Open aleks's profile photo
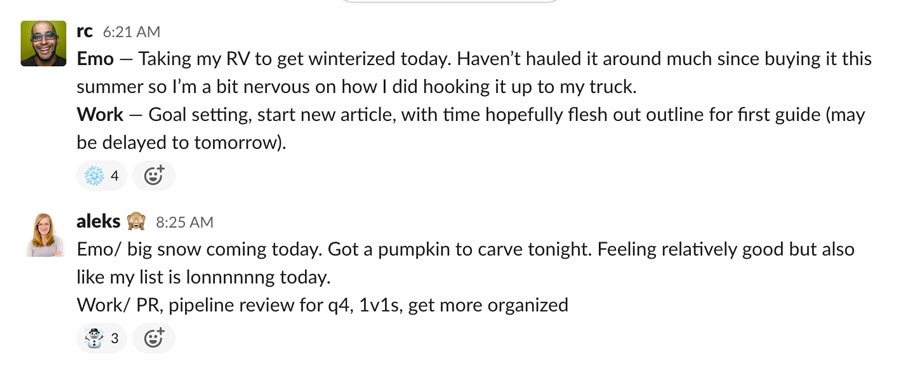Viewport: 900px width, 367px height. 44,234
